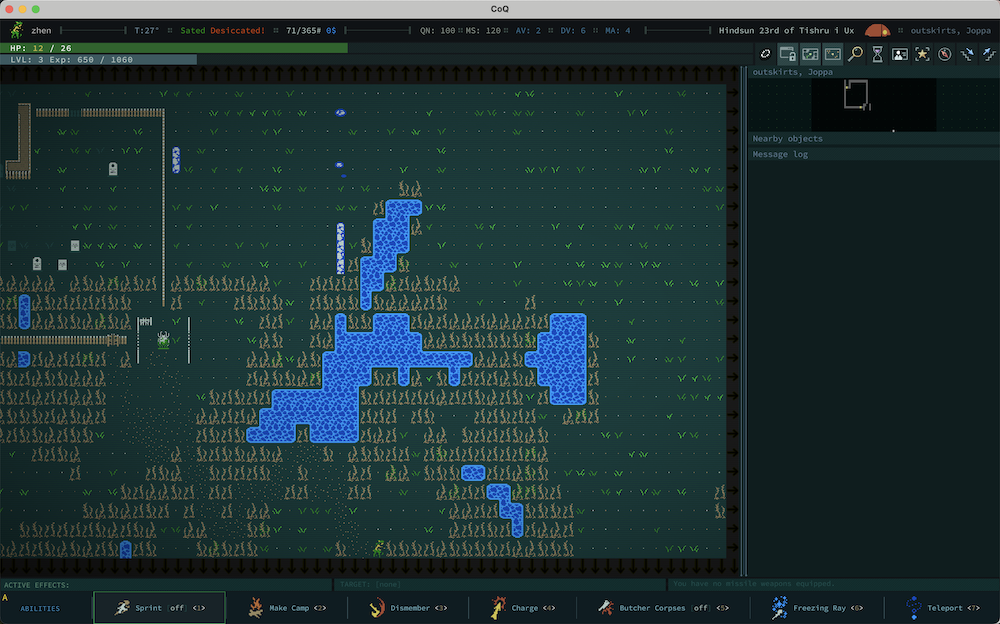Activate the Dismember ability
This screenshot has height=624, width=1000.
click(x=408, y=607)
